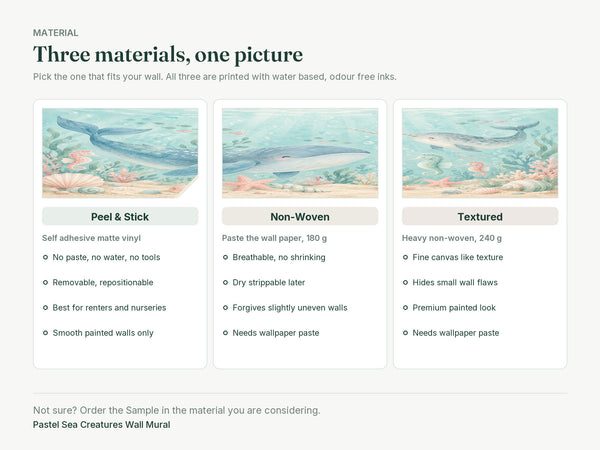Select the Non-Woven material label
The image size is (600, 450).
pos(300,217)
